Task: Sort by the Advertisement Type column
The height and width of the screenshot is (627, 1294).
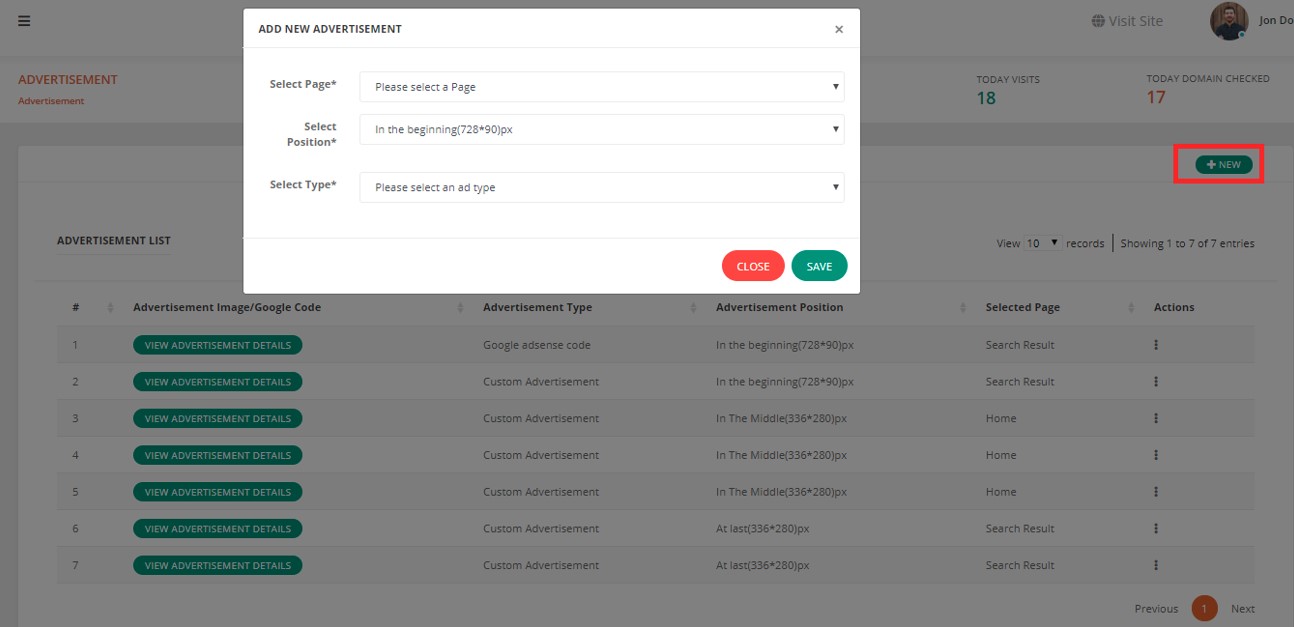Action: pyautogui.click(x=537, y=308)
